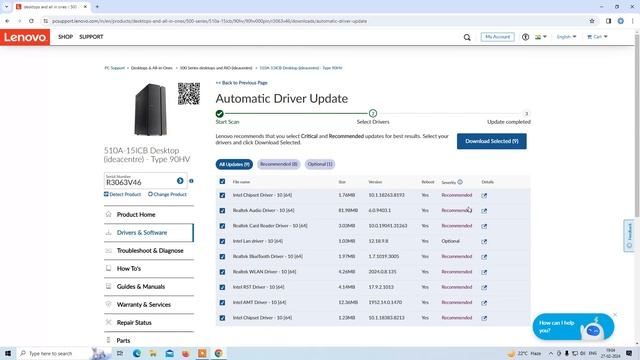Click the My Account button
Screen dimensions: 640x360
tap(498, 37)
